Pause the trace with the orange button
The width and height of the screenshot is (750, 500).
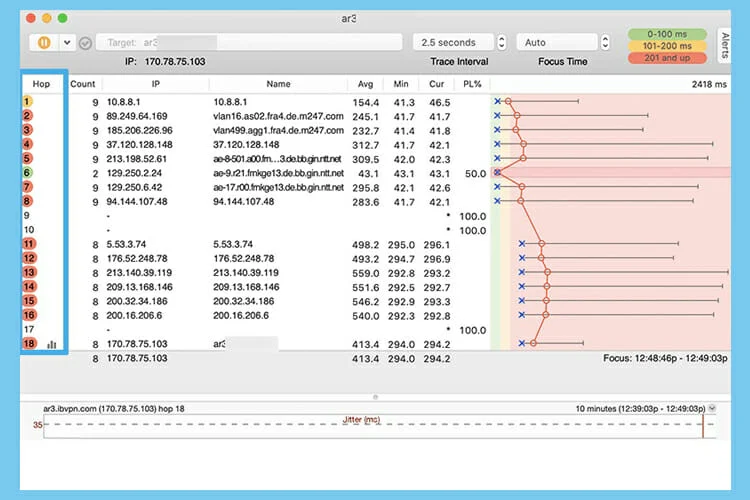pos(44,43)
